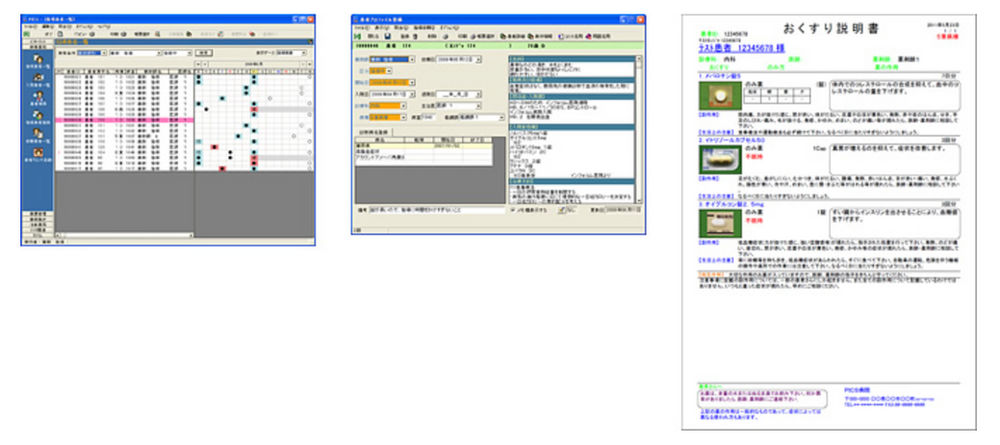
Task: Select the 診察病名登録 tab in the middle window
Action: point(374,131)
